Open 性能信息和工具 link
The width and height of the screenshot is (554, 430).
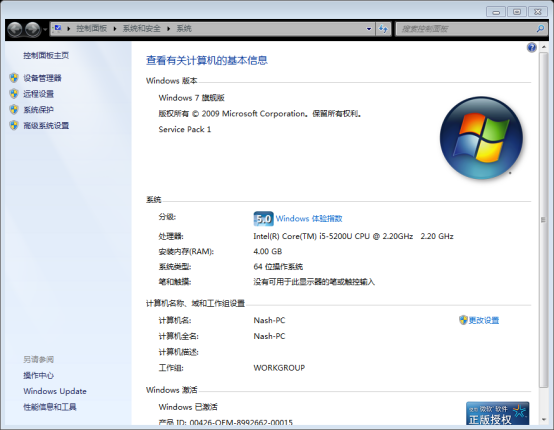pyautogui.click(x=50, y=407)
